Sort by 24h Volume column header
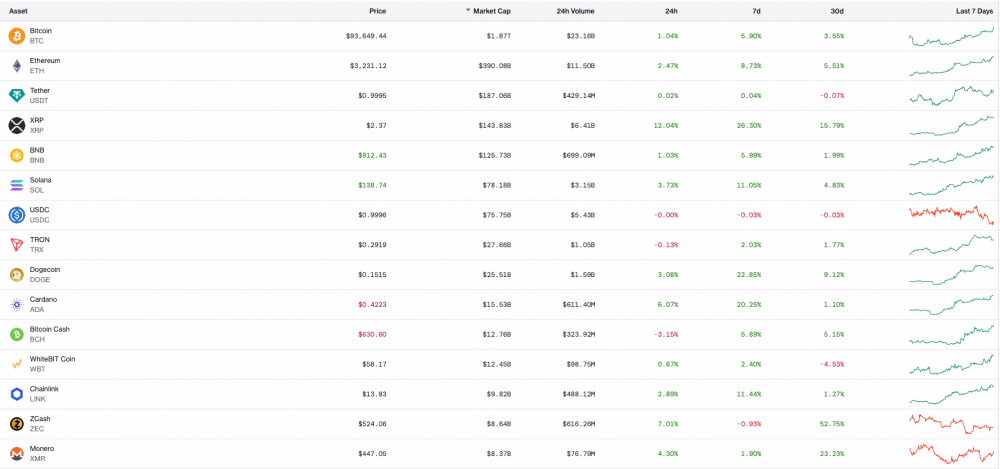The height and width of the screenshot is (469, 1000). [575, 11]
